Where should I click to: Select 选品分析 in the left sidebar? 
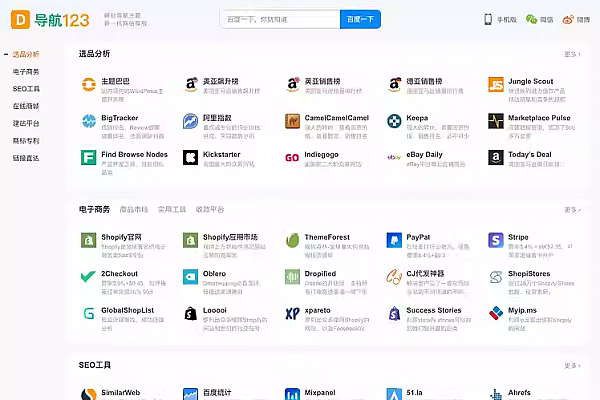pyautogui.click(x=26, y=54)
